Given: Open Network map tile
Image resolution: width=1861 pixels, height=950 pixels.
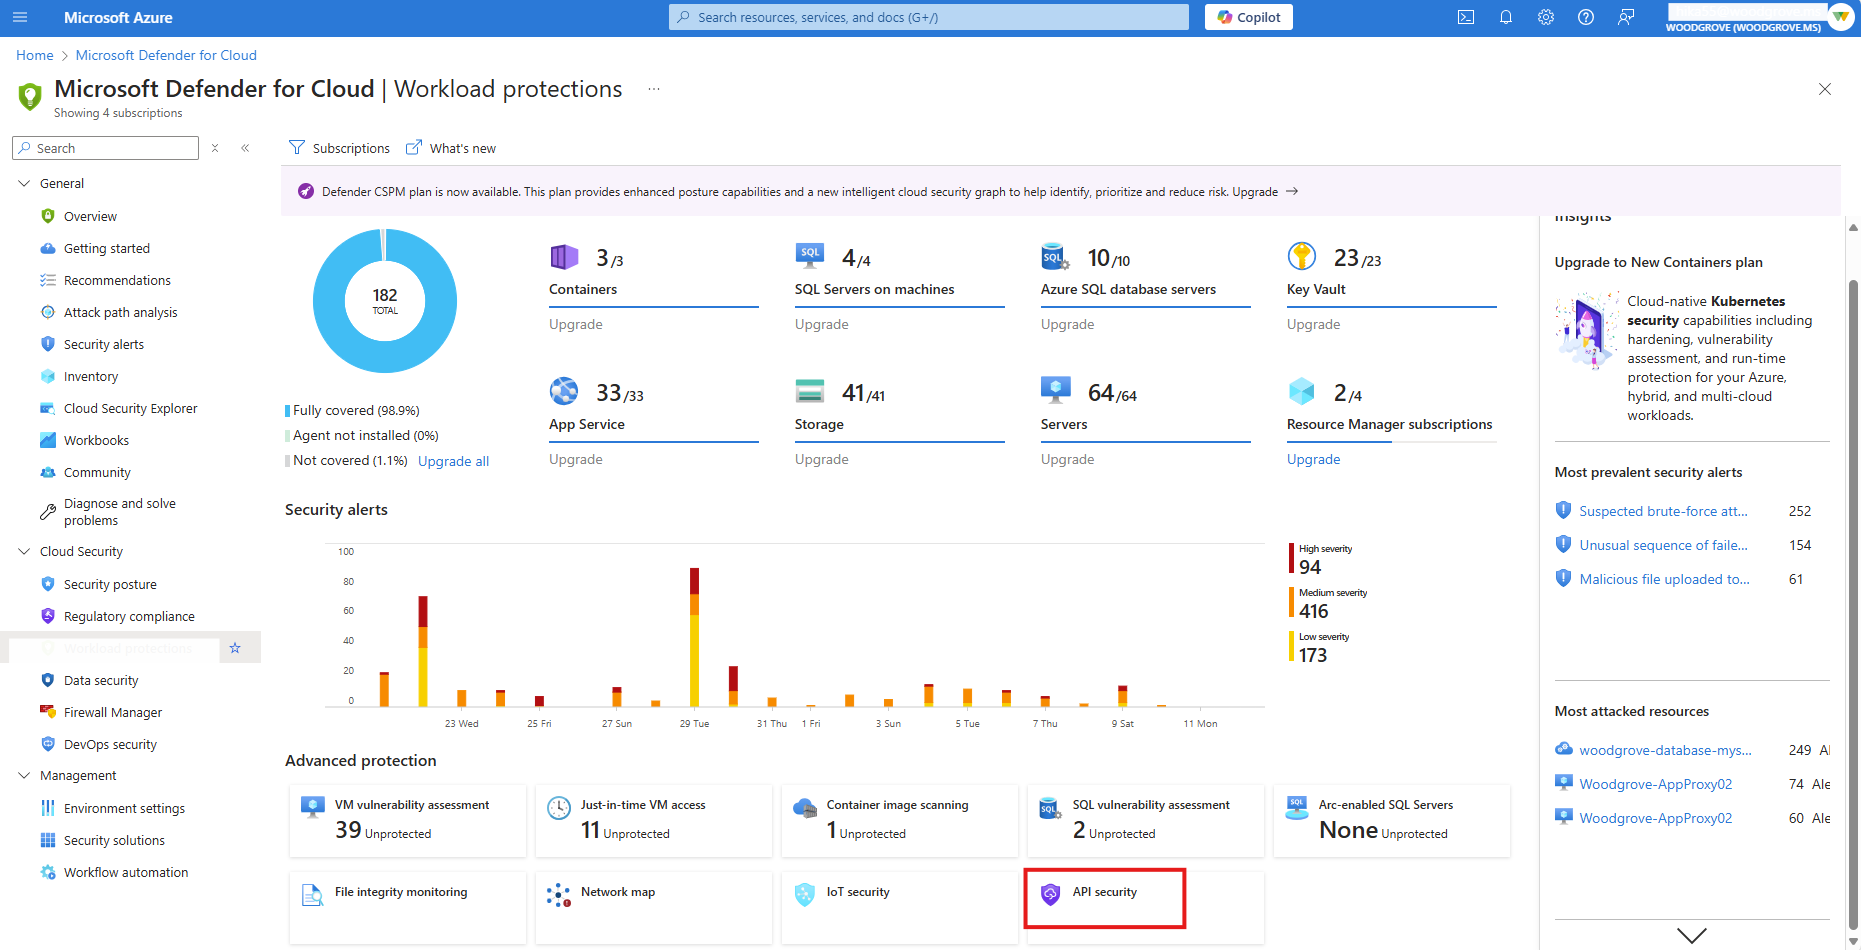Looking at the screenshot, I should click(x=617, y=893).
